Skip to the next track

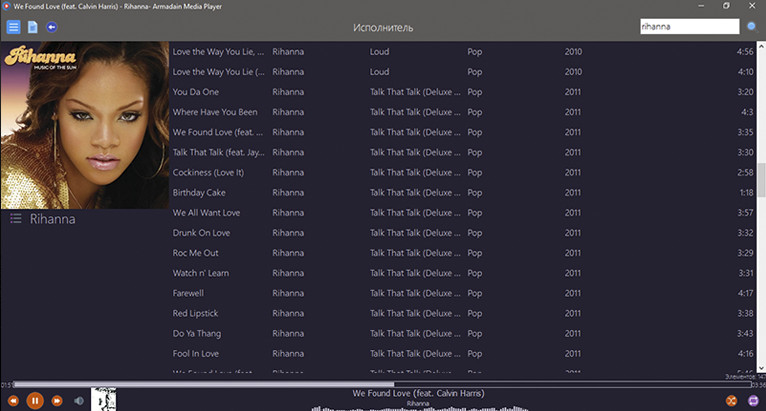57,401
